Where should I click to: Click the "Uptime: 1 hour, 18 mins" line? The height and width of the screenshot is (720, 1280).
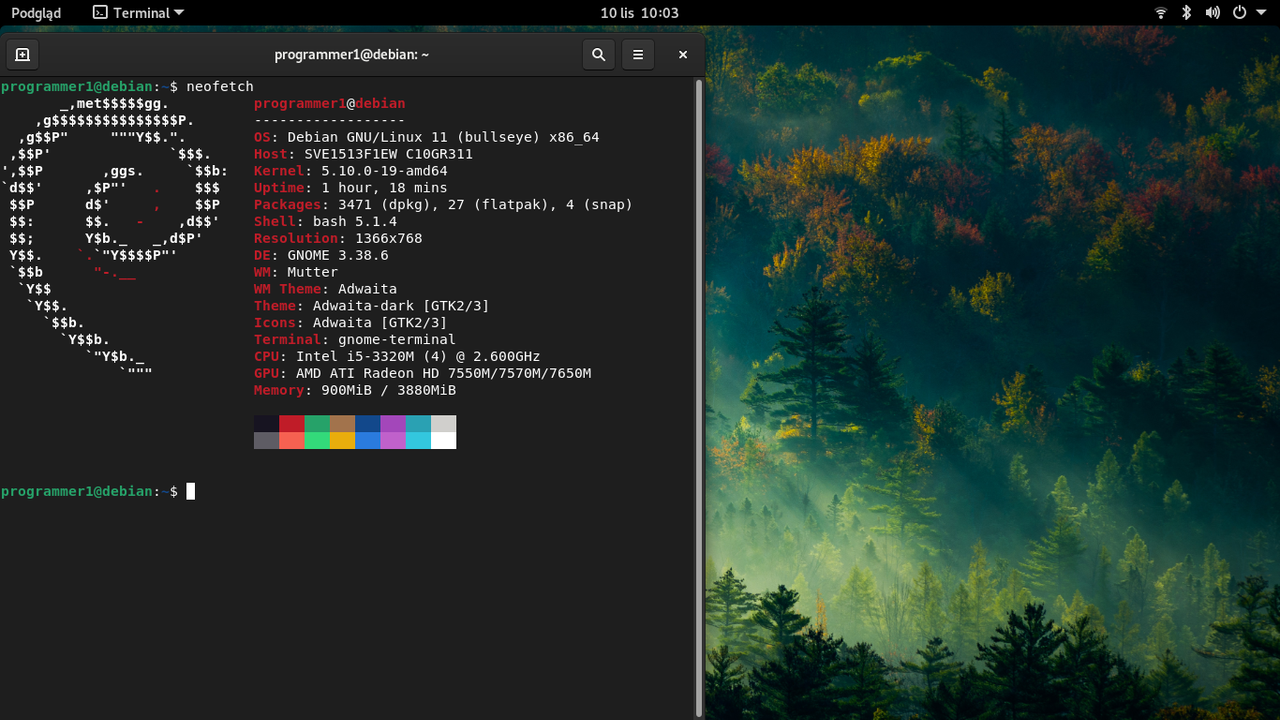pyautogui.click(x=351, y=188)
